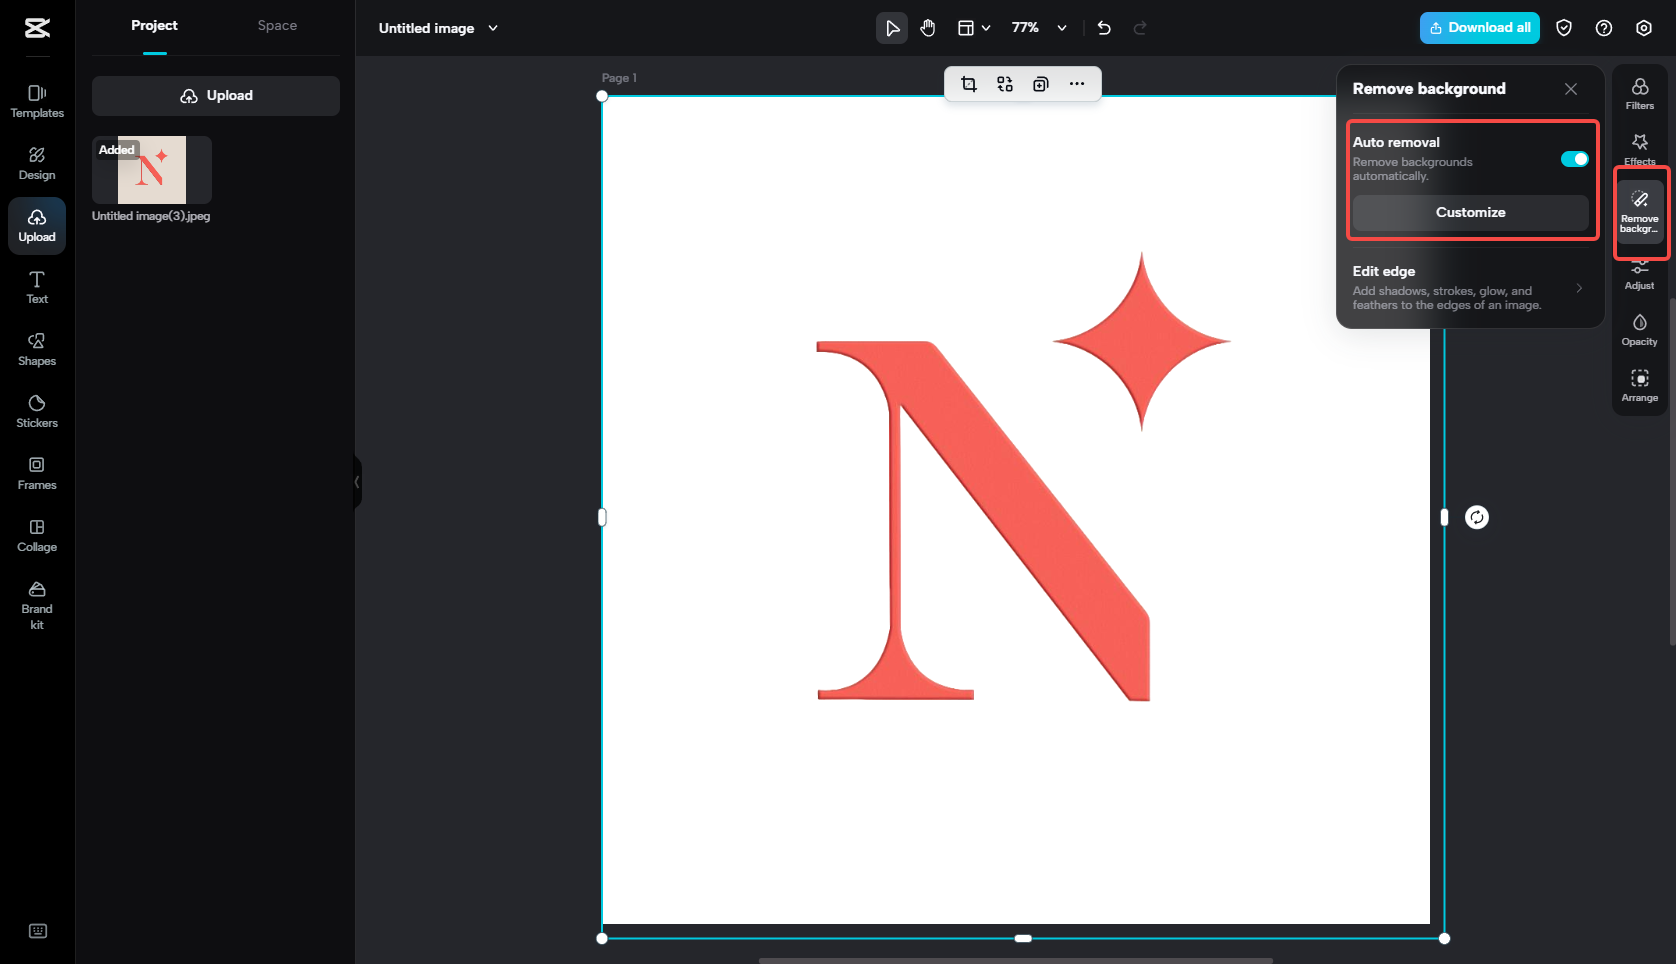The image size is (1676, 964).
Task: Click the Customize button in Remove background panel
Action: [1470, 212]
